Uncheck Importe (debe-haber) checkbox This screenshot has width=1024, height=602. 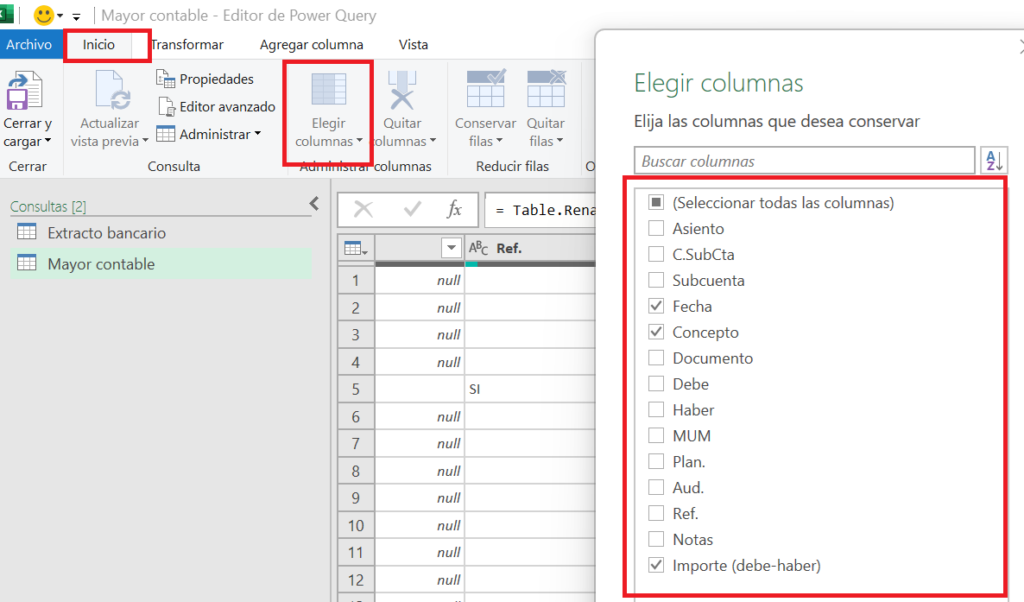tap(656, 565)
